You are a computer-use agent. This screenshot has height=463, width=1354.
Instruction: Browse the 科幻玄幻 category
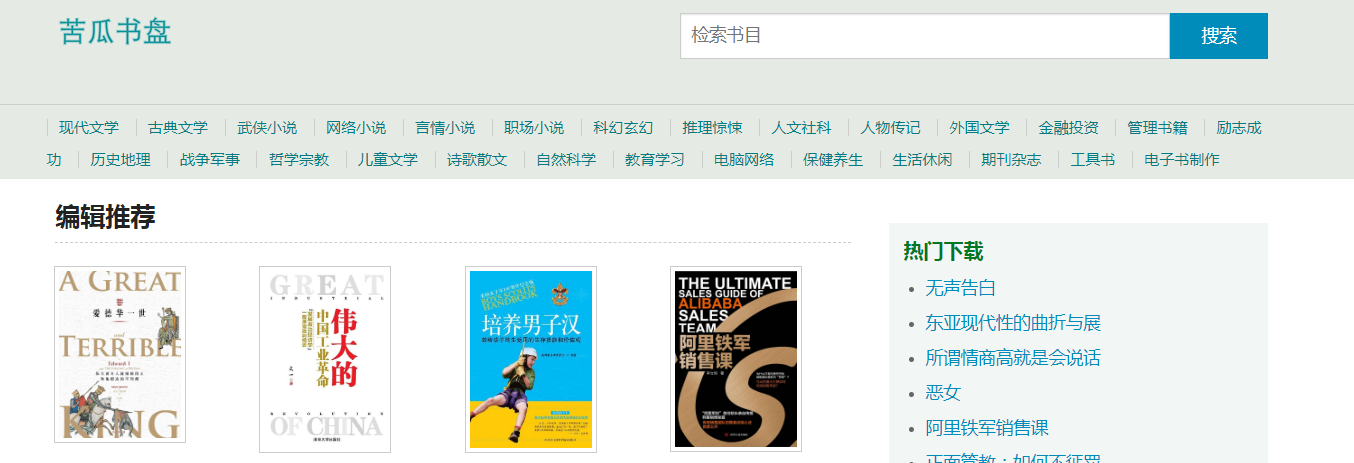(623, 128)
